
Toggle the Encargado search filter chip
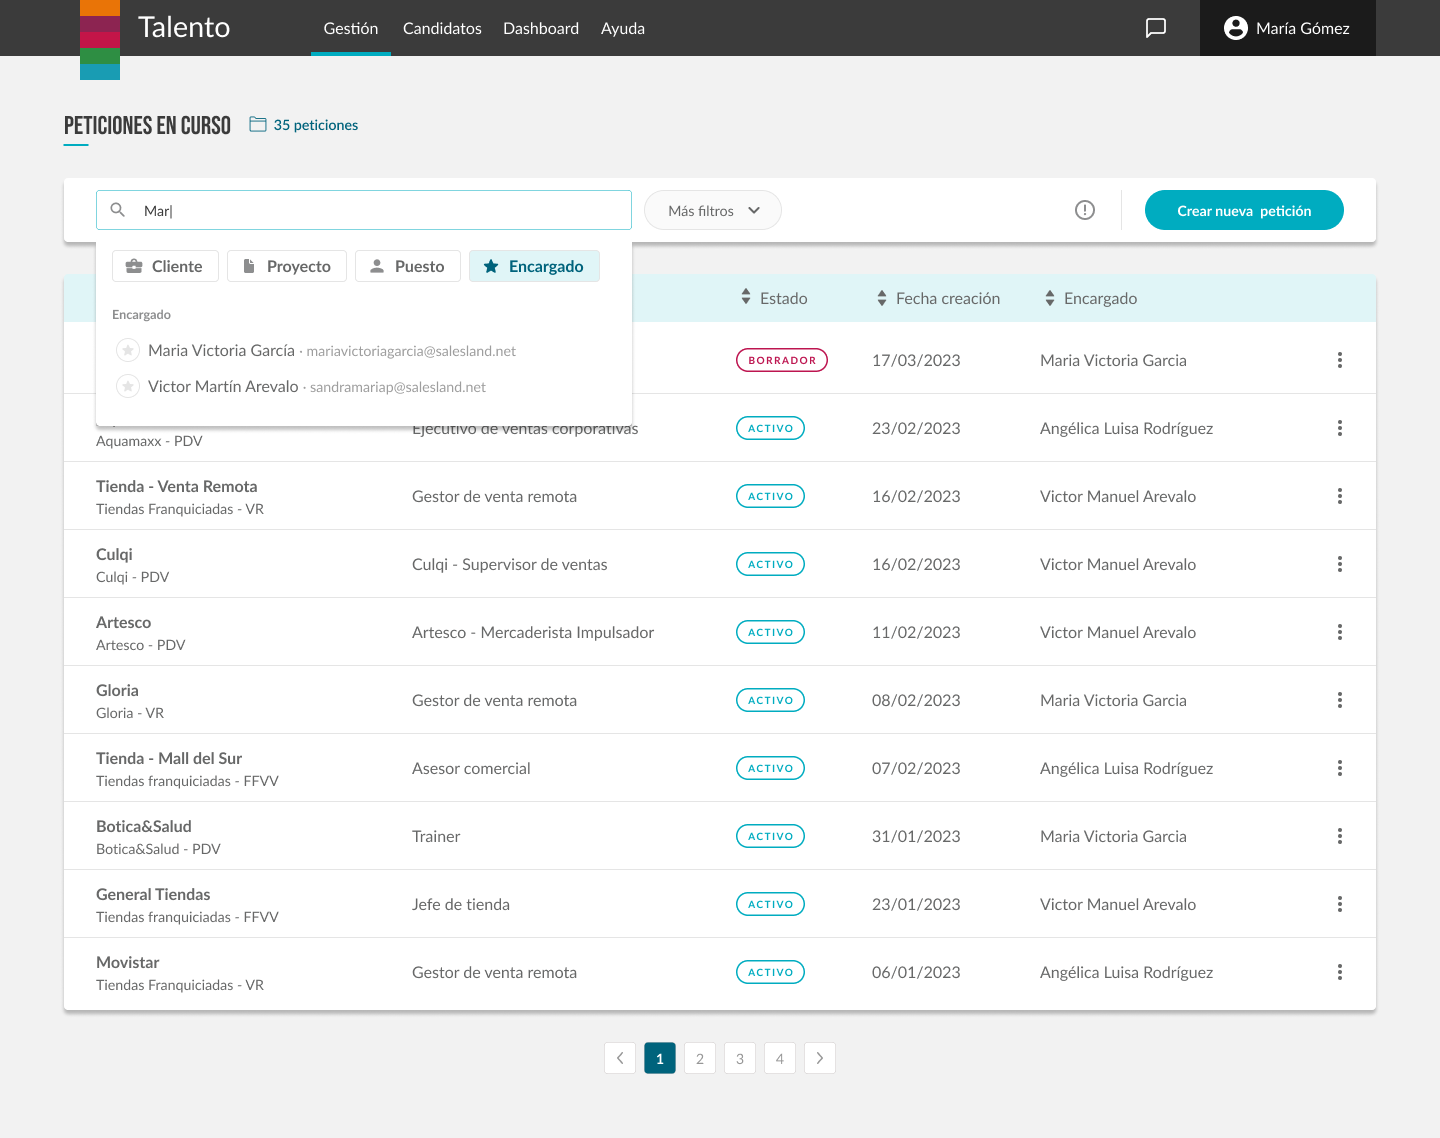pyautogui.click(x=534, y=266)
